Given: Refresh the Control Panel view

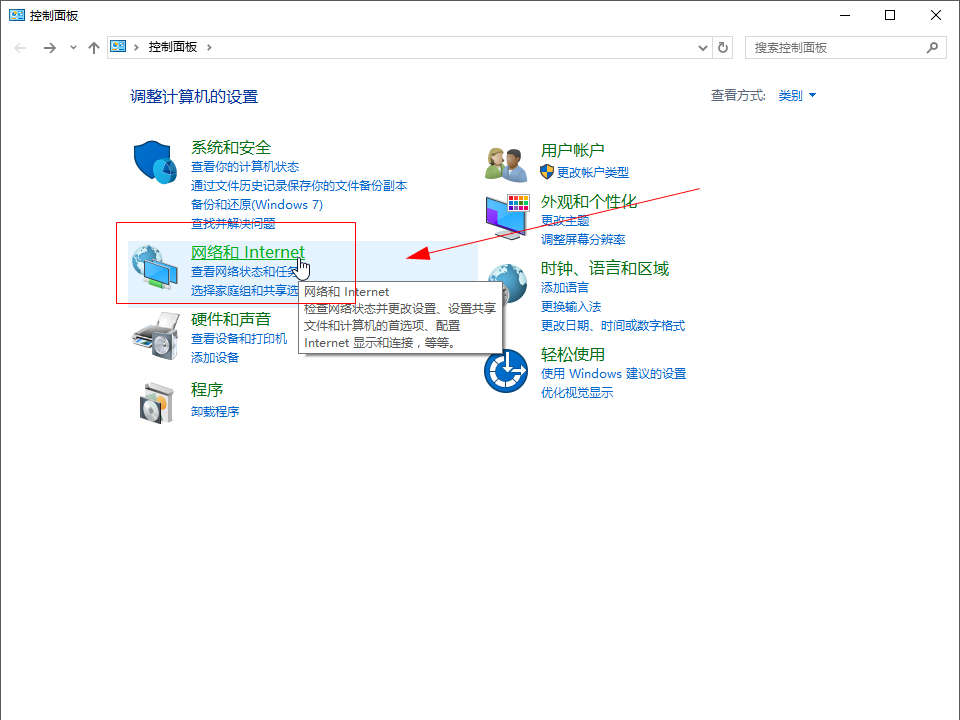Looking at the screenshot, I should [722, 47].
